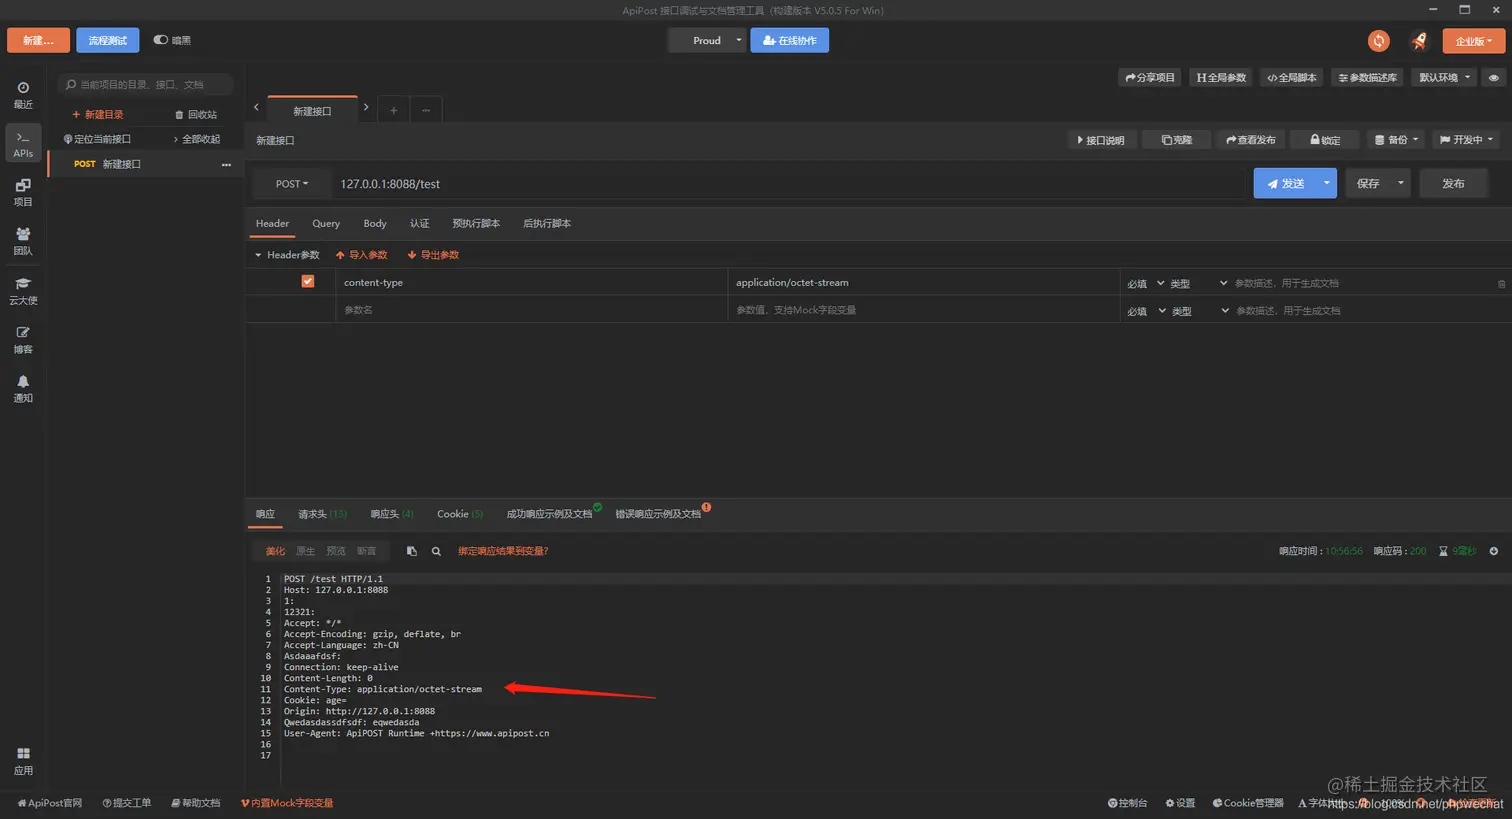Image resolution: width=1512 pixels, height=819 pixels.
Task: Click the 发布 publish button
Action: point(1453,183)
